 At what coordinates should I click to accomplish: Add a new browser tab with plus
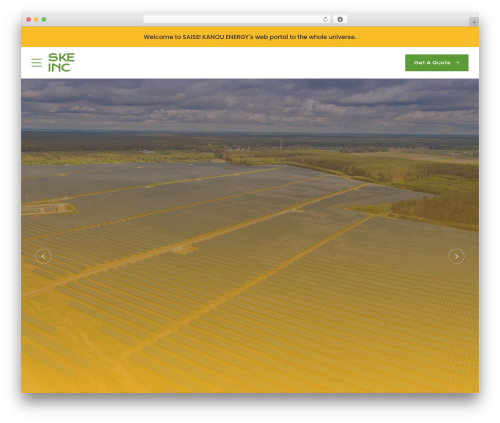(474, 22)
